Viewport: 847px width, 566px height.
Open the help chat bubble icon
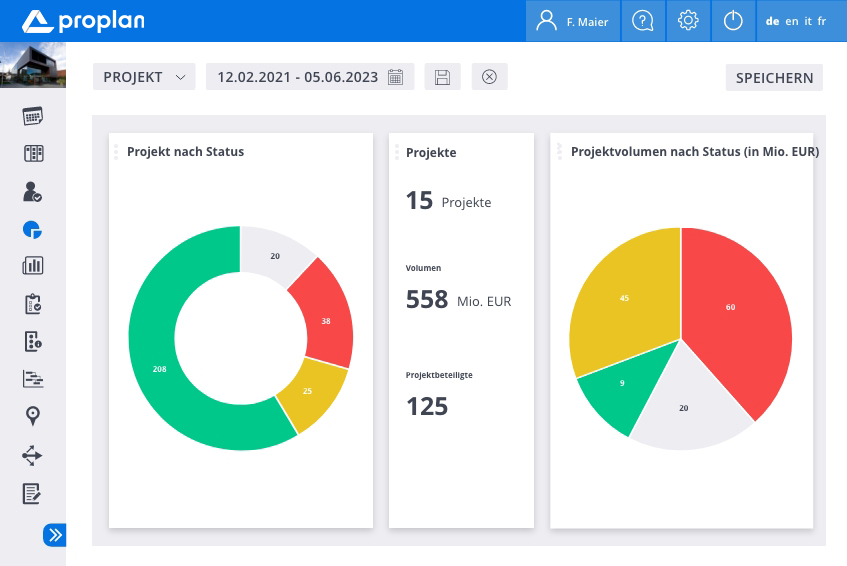click(643, 21)
